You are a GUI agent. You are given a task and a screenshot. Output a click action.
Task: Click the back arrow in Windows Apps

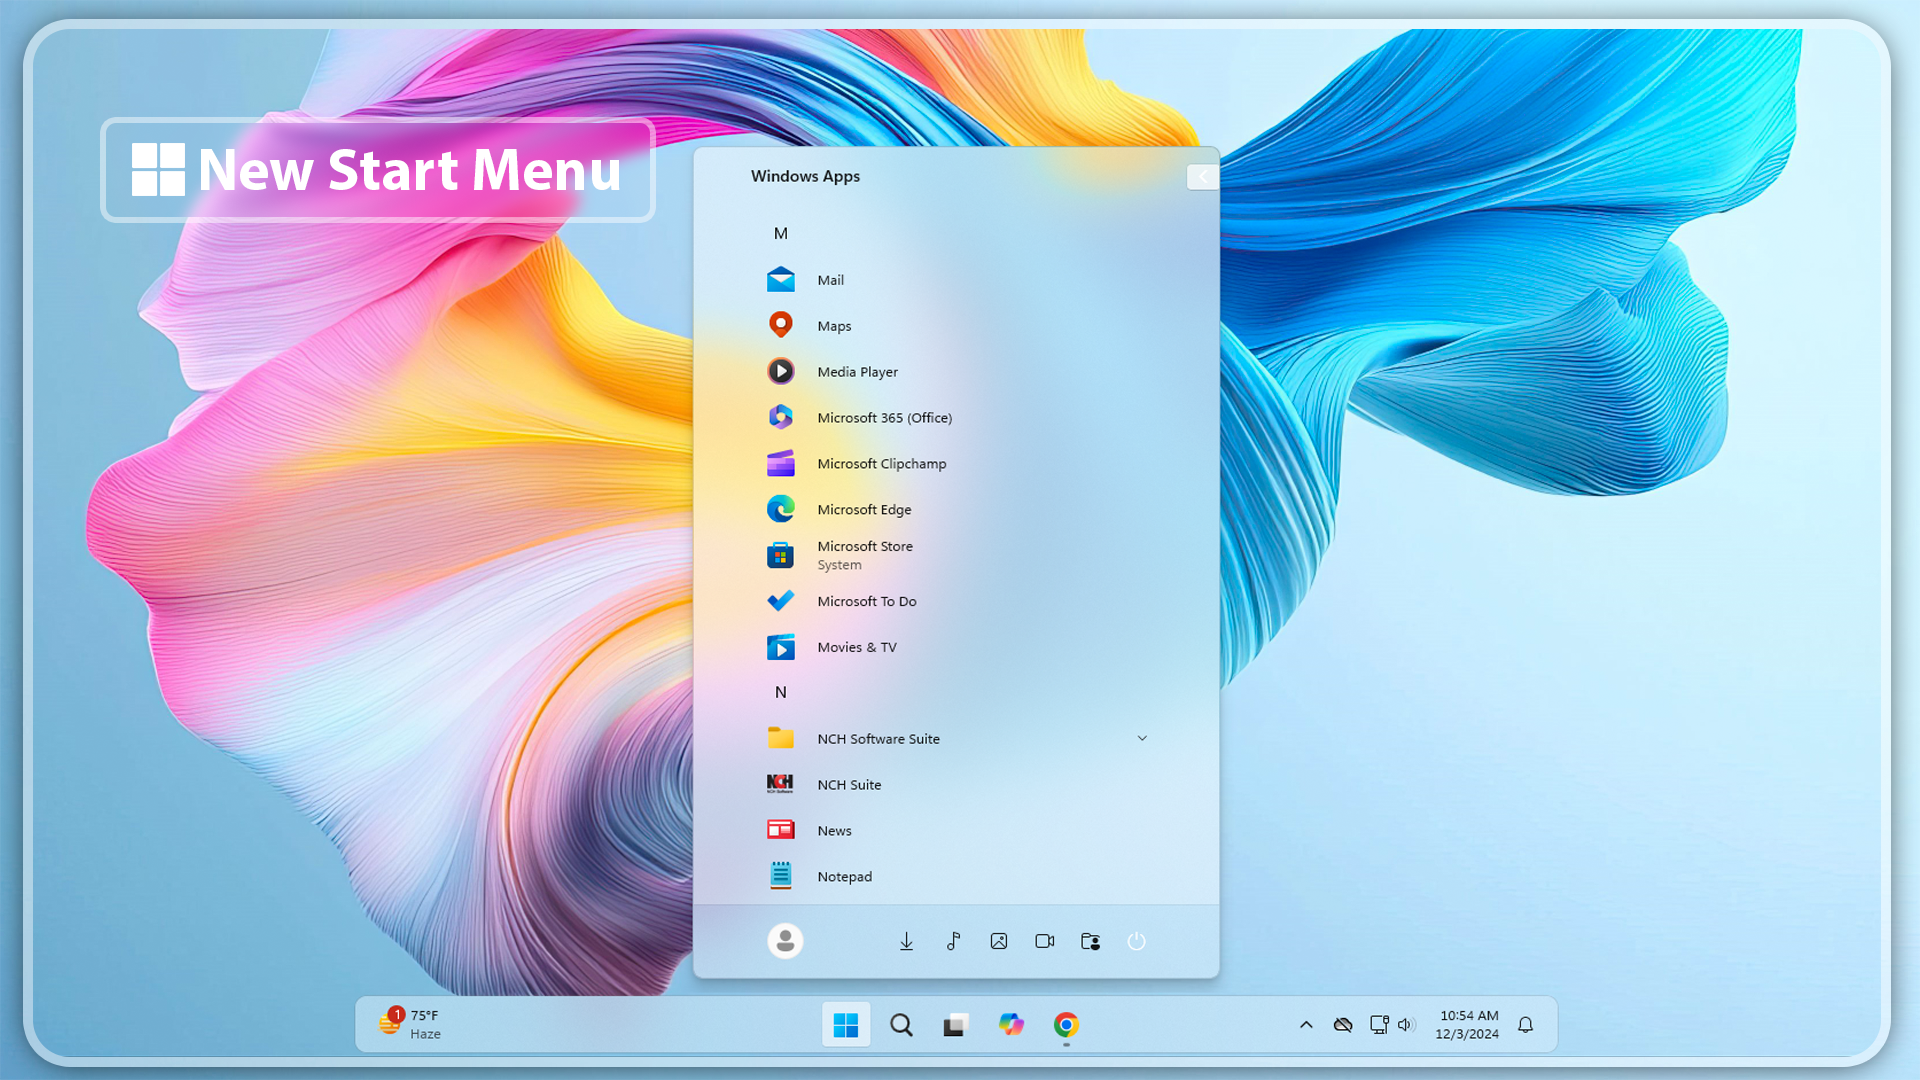(x=1202, y=176)
